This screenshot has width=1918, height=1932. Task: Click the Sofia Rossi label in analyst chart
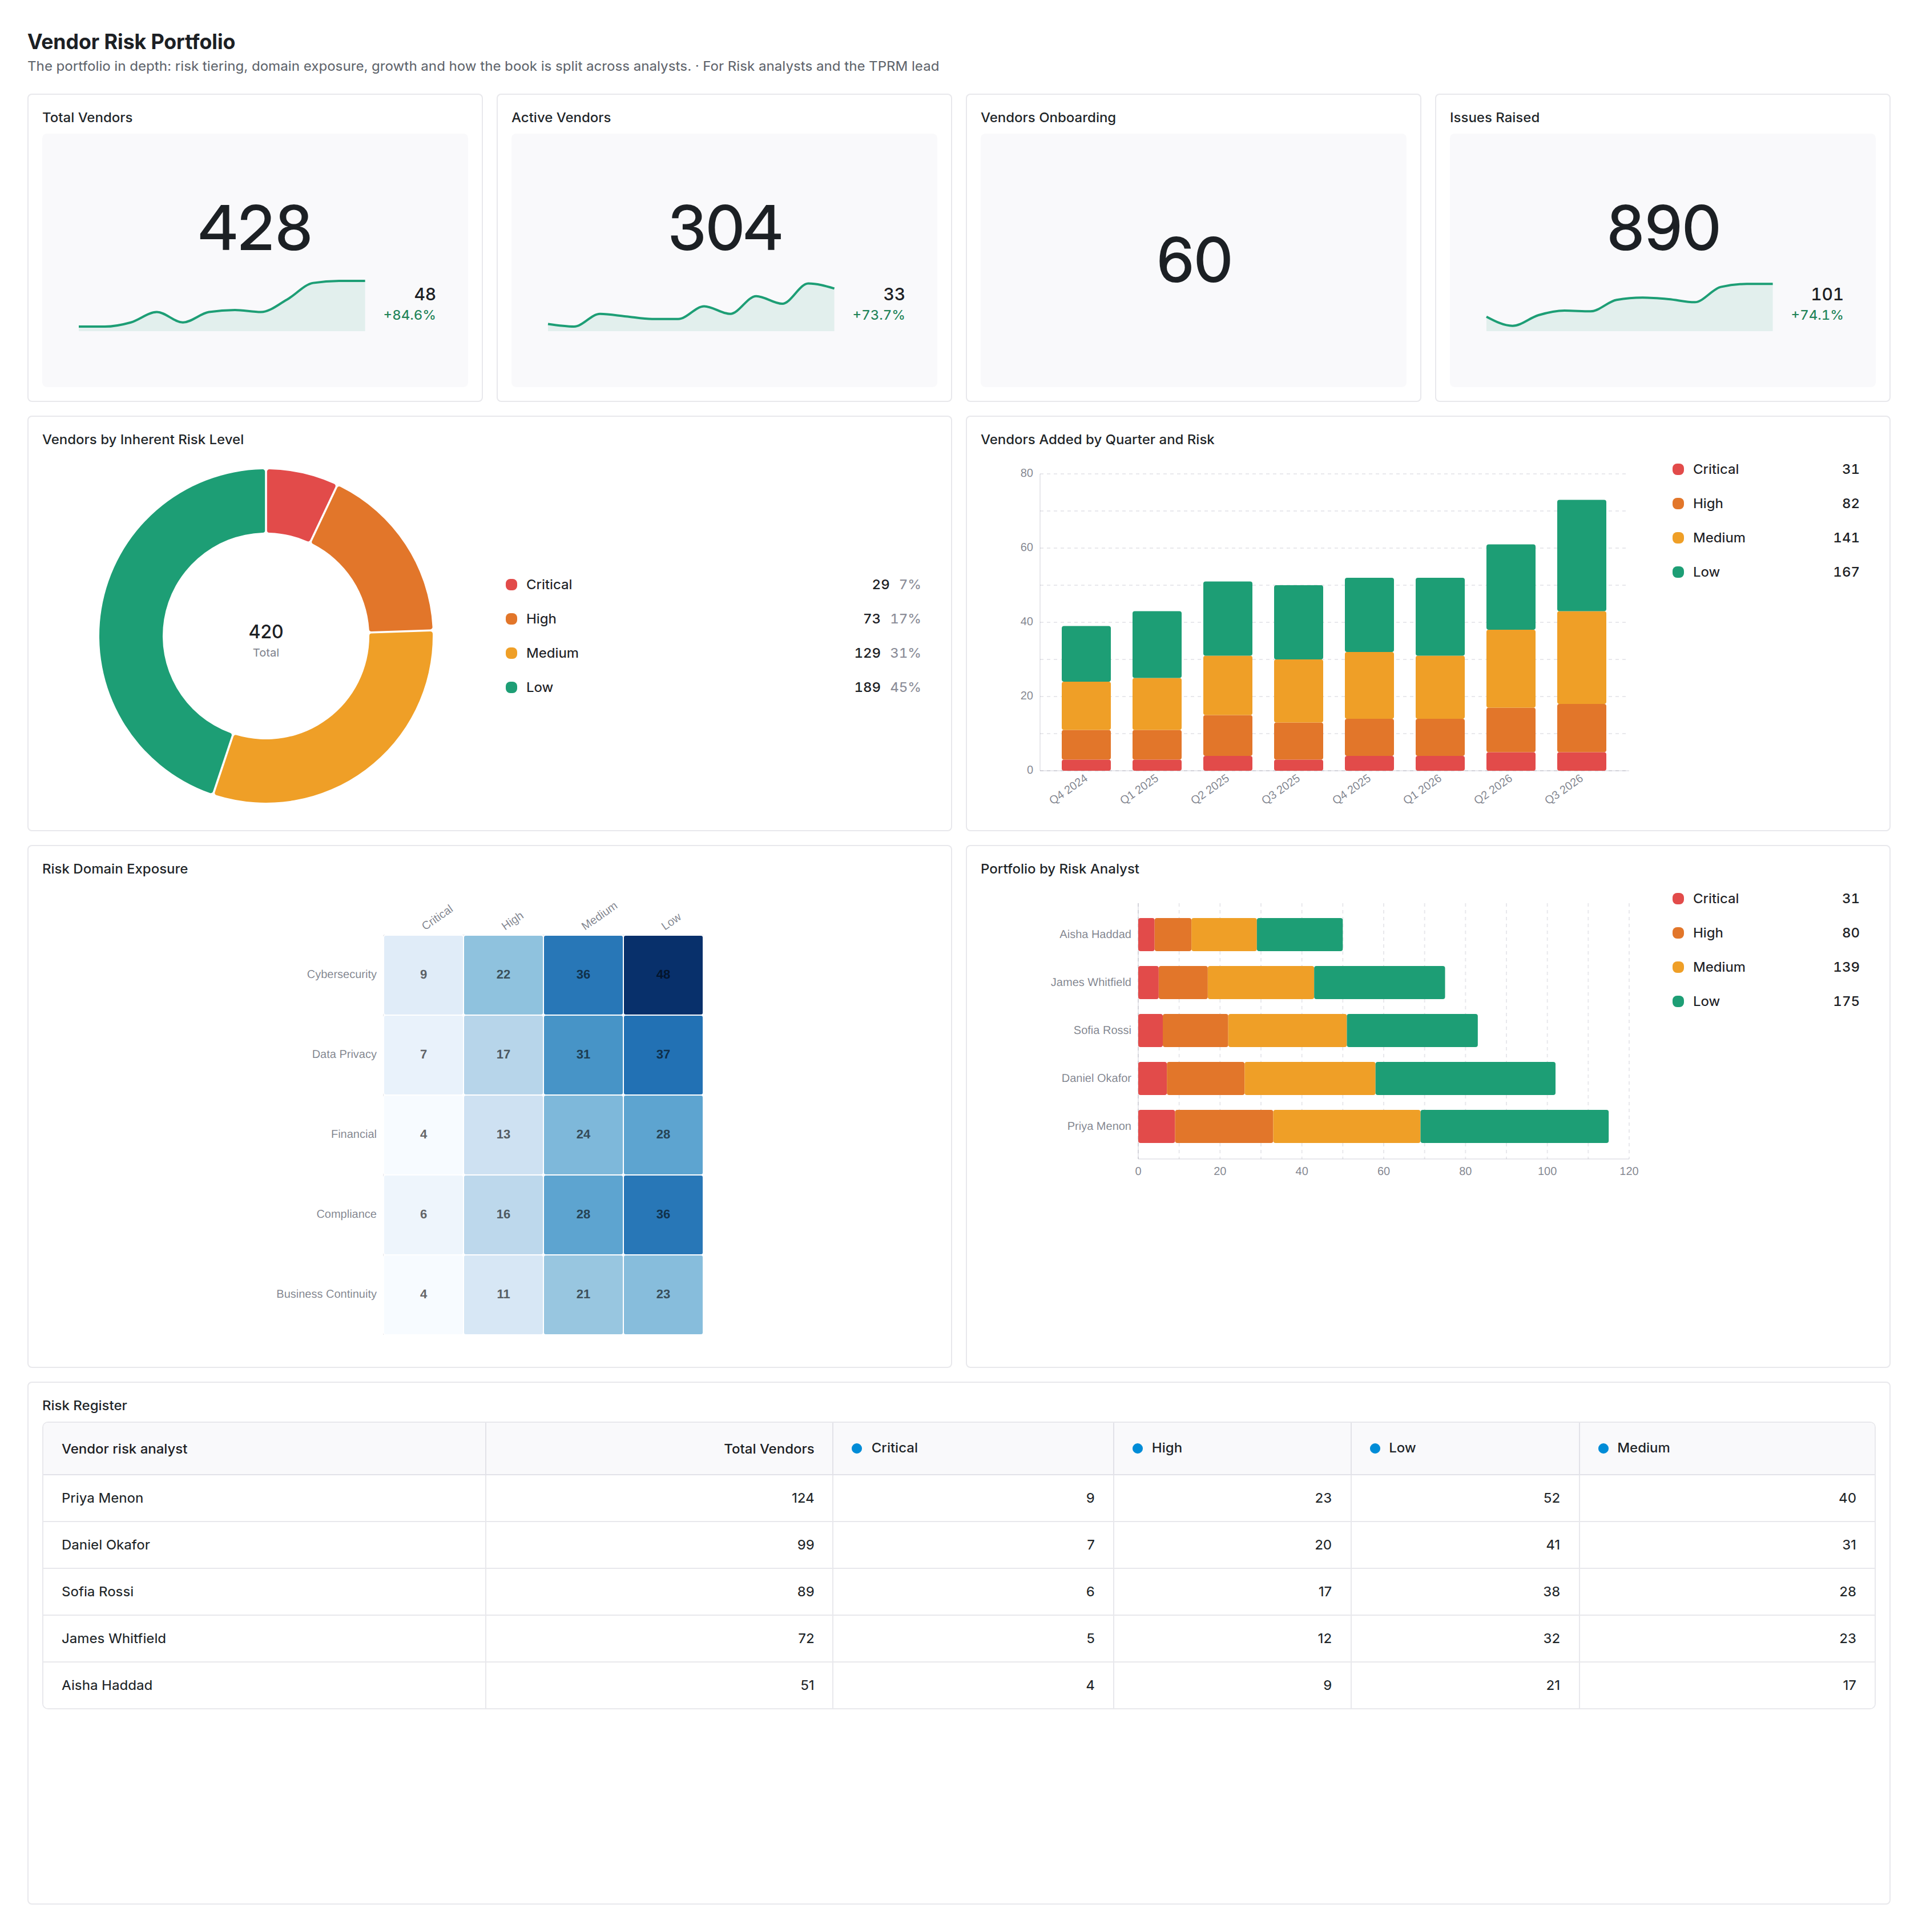click(x=1102, y=1031)
